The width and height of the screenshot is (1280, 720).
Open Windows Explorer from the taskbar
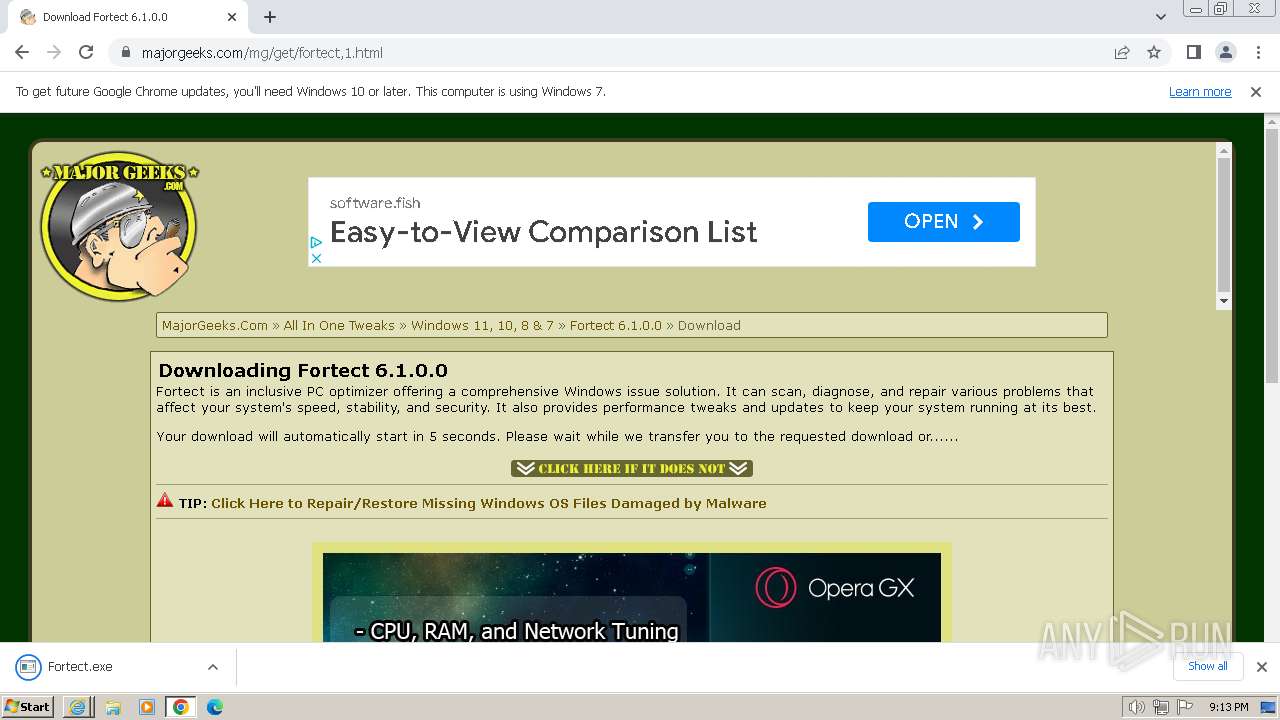tap(113, 707)
